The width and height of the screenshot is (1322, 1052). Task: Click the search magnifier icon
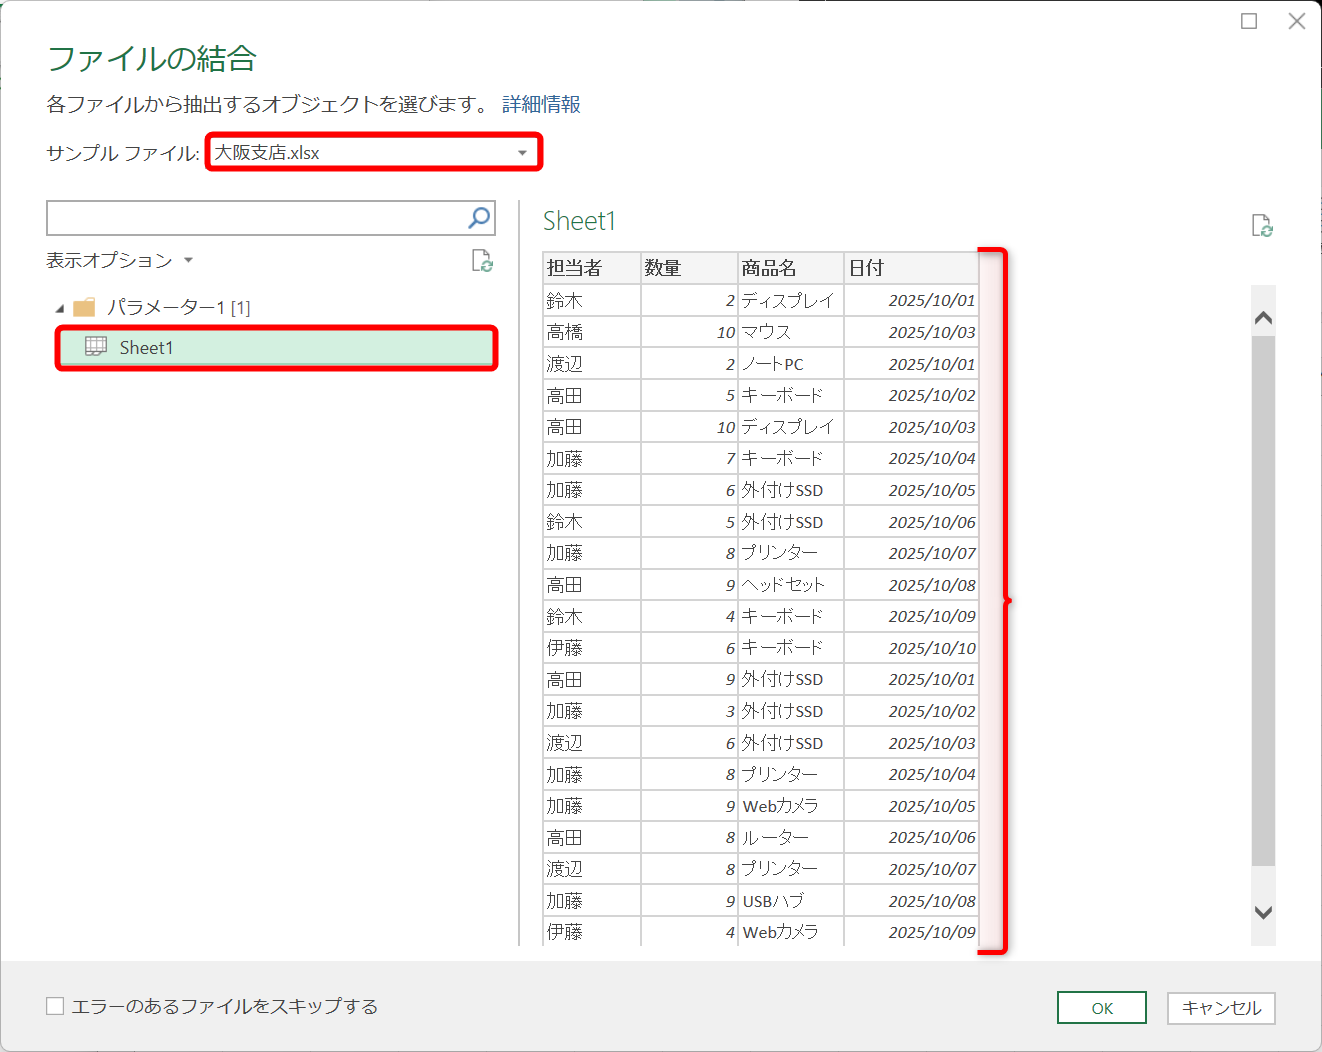[x=479, y=217]
